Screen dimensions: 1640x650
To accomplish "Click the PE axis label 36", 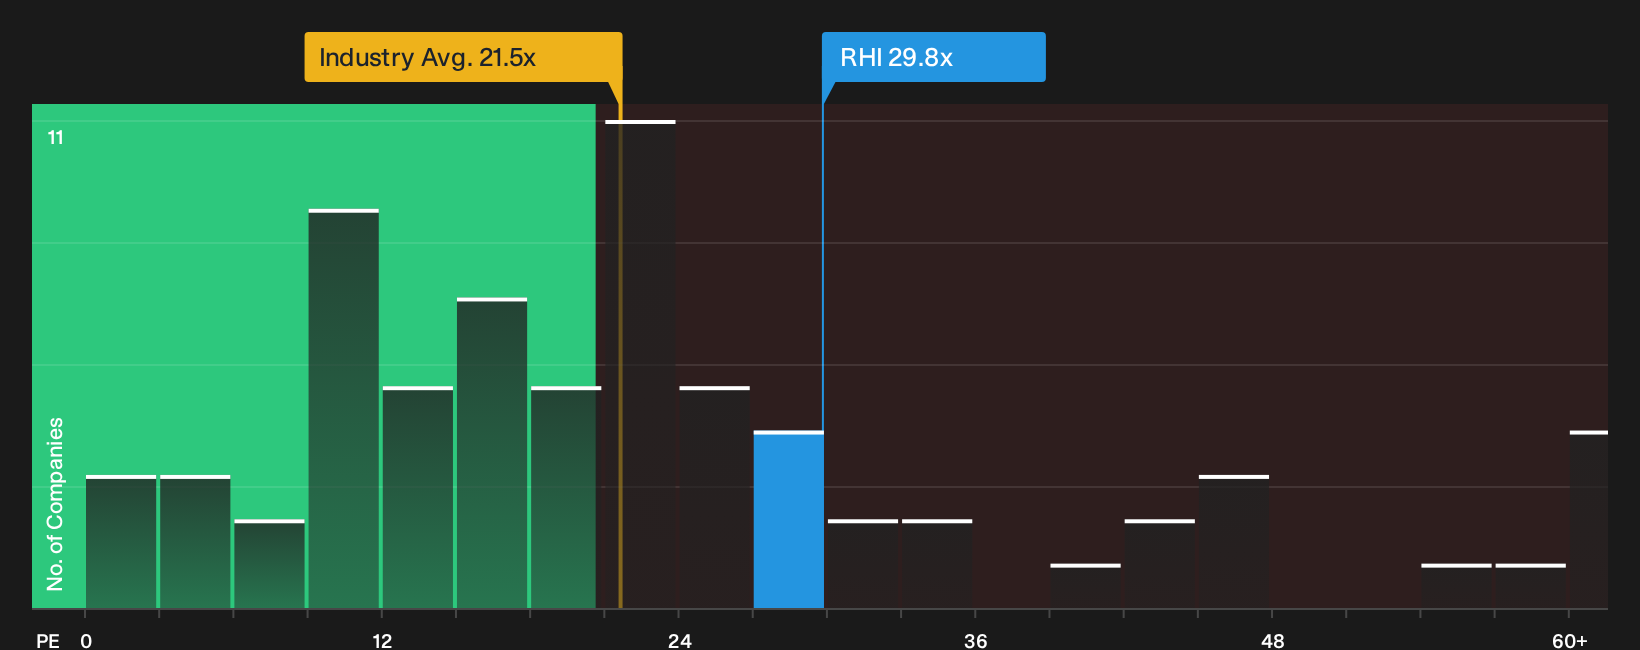I will (975, 641).
